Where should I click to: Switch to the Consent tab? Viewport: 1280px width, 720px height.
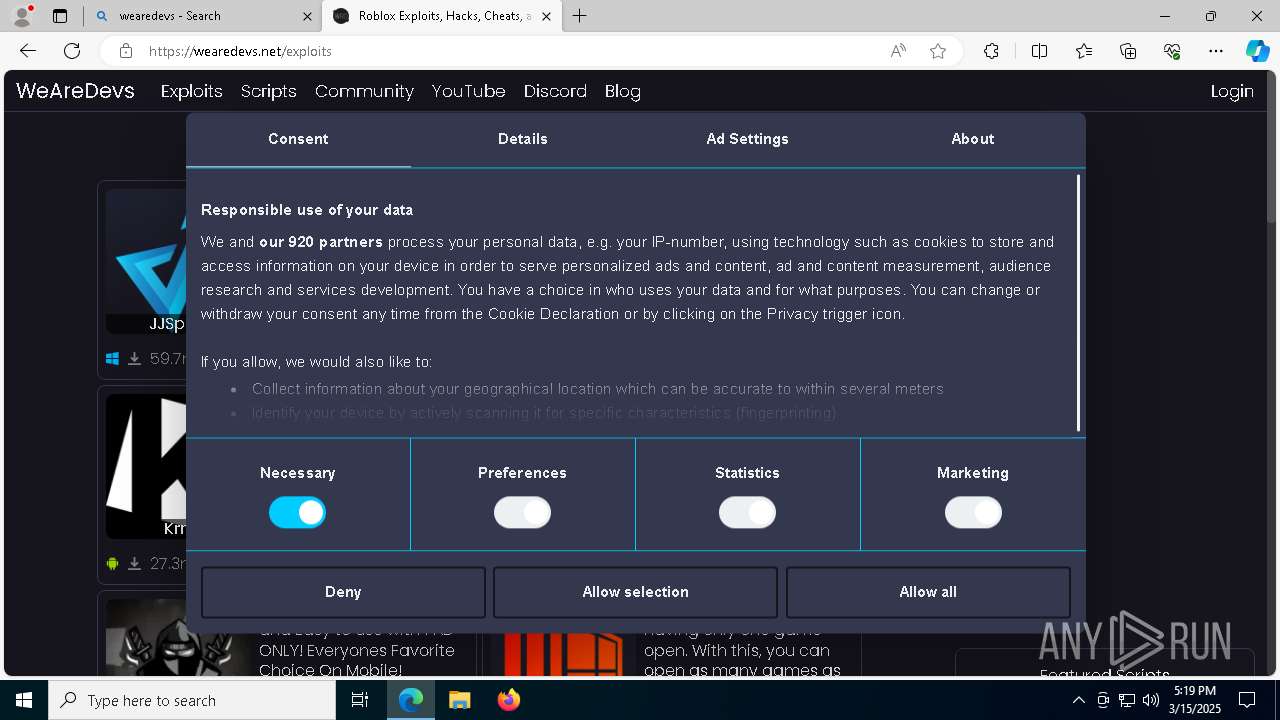point(298,139)
